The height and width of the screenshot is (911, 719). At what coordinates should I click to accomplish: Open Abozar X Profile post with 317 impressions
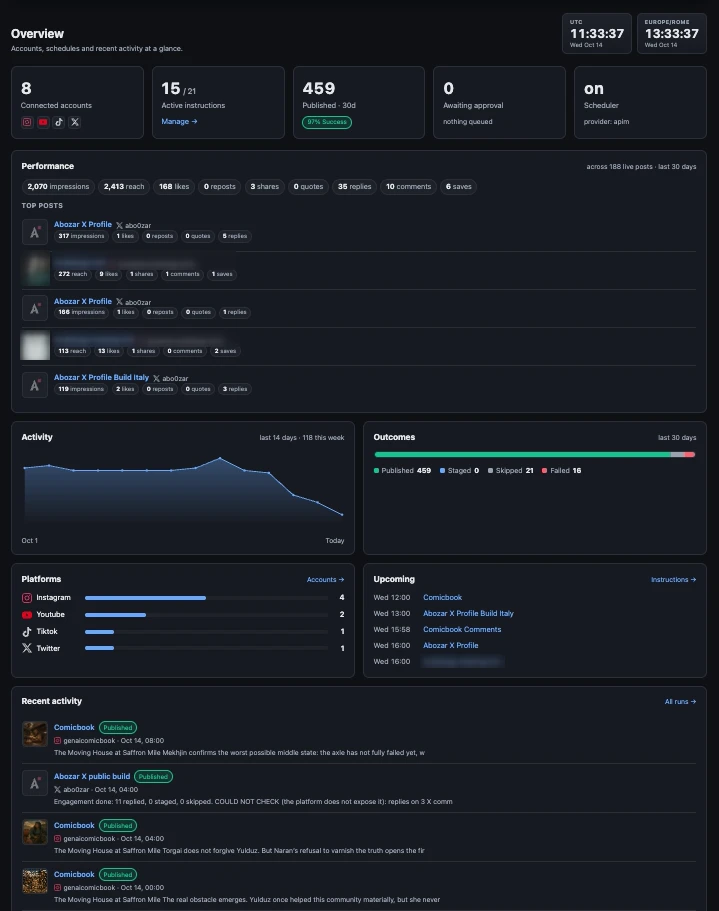(x=82, y=224)
